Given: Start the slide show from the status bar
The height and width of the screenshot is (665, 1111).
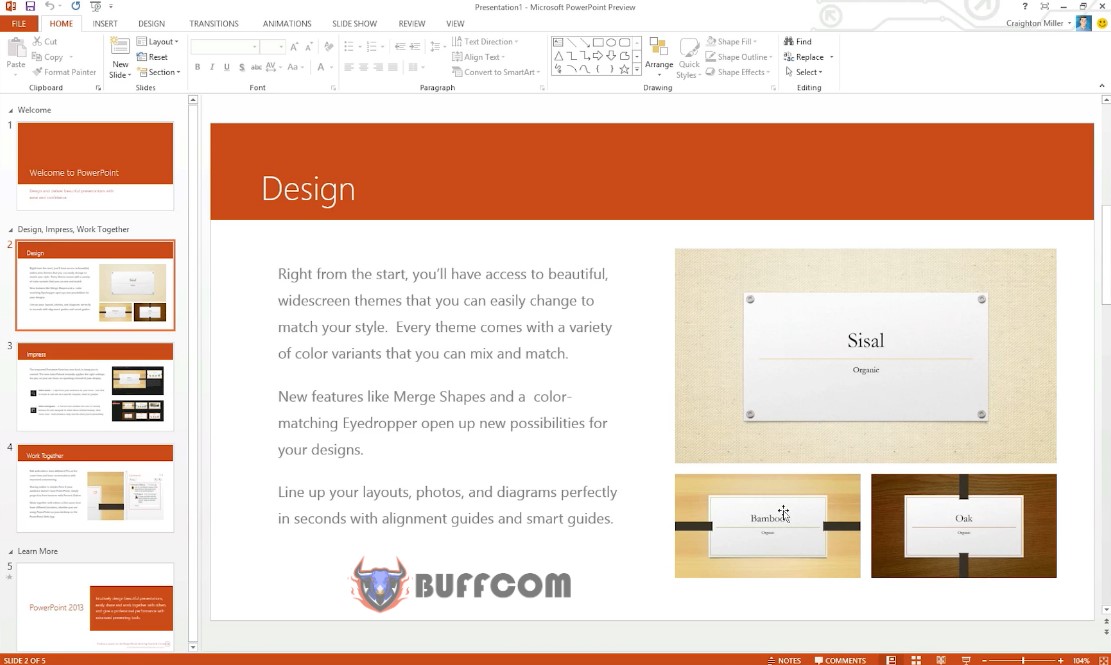Looking at the screenshot, I should pos(965,660).
